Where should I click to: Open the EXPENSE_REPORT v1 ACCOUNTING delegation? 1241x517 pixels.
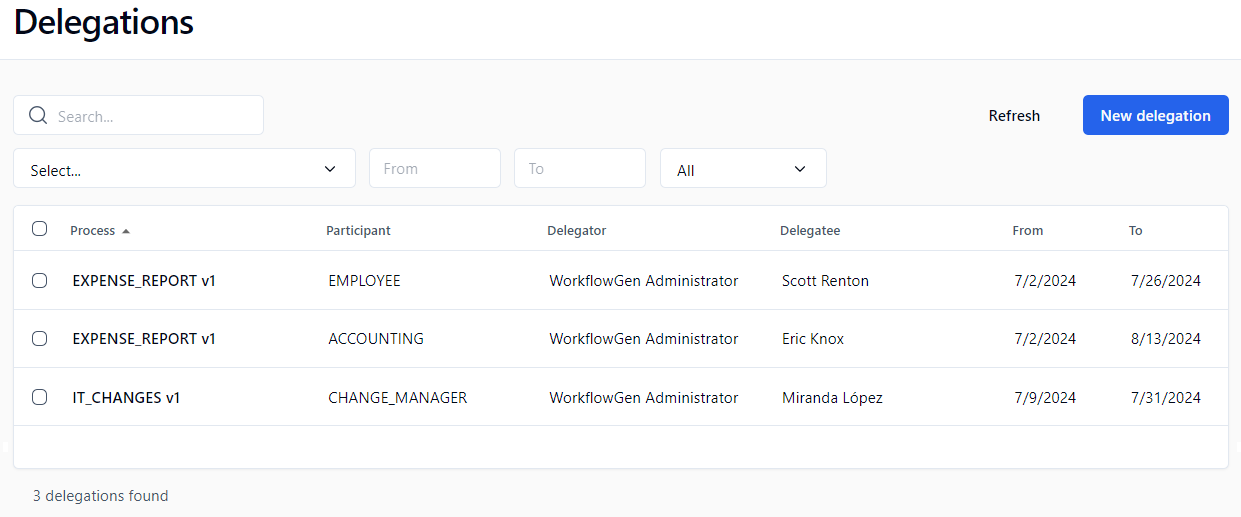click(144, 339)
